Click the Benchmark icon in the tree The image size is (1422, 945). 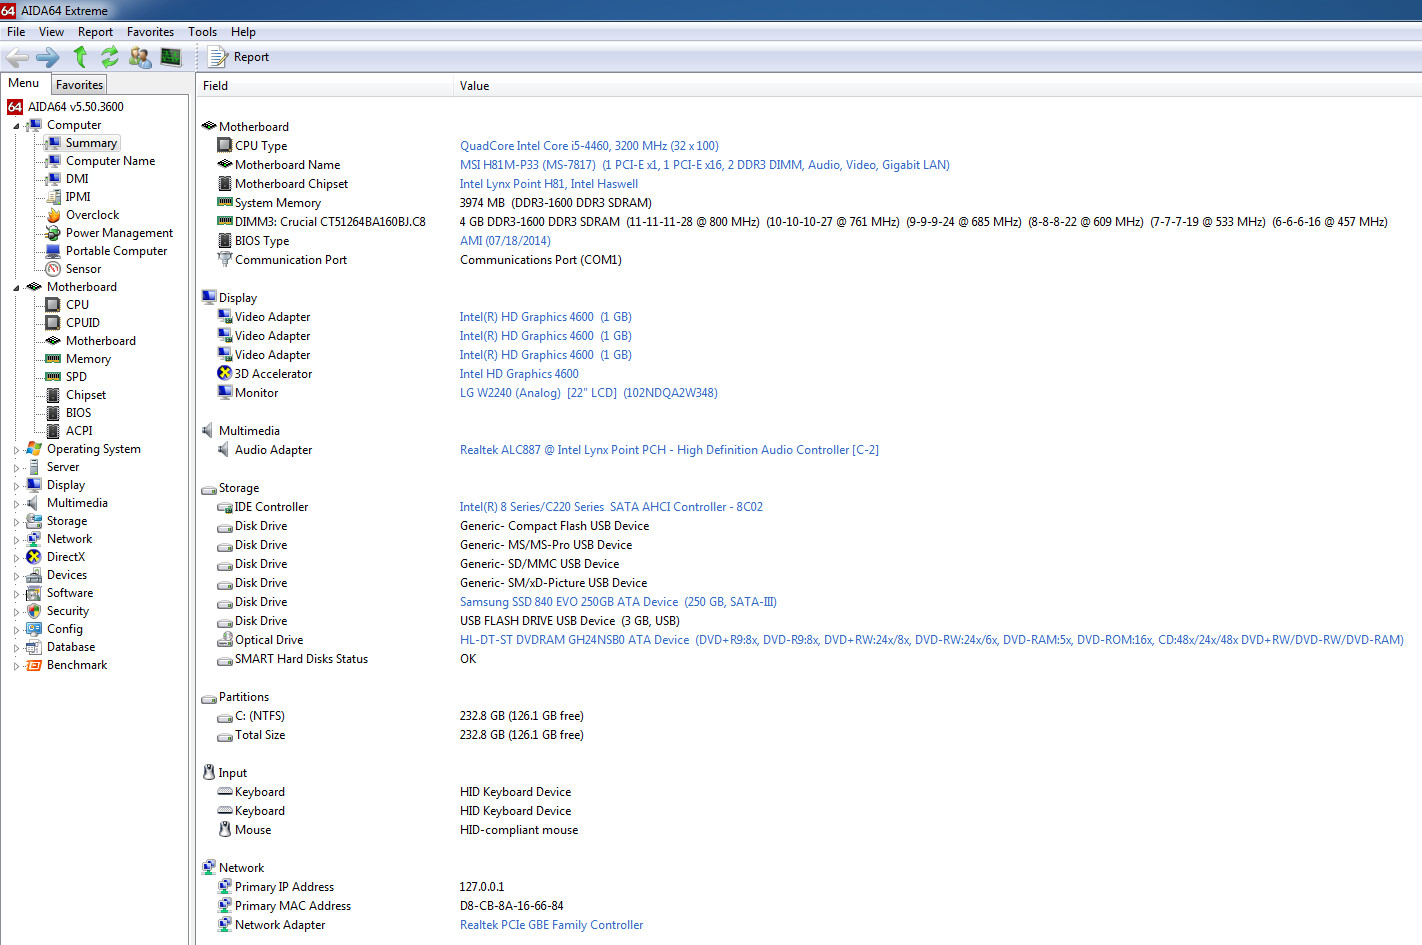click(x=34, y=665)
